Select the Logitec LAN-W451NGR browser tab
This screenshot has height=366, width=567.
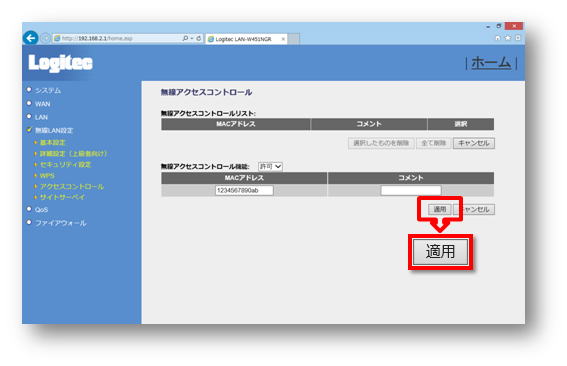pos(246,39)
